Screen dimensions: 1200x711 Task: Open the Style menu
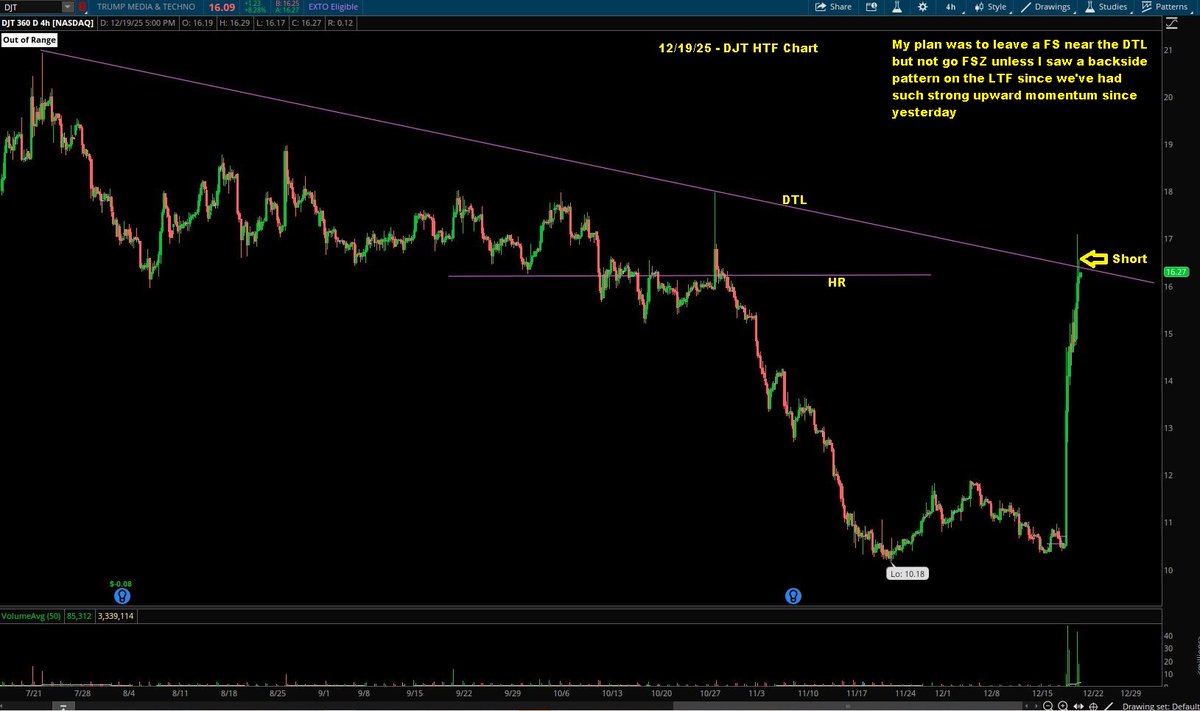pyautogui.click(x=991, y=6)
